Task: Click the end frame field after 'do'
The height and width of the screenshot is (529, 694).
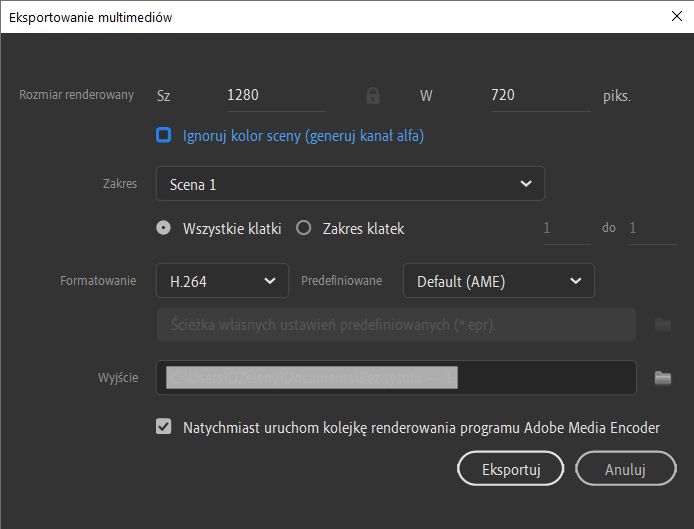Action: pyautogui.click(x=652, y=228)
